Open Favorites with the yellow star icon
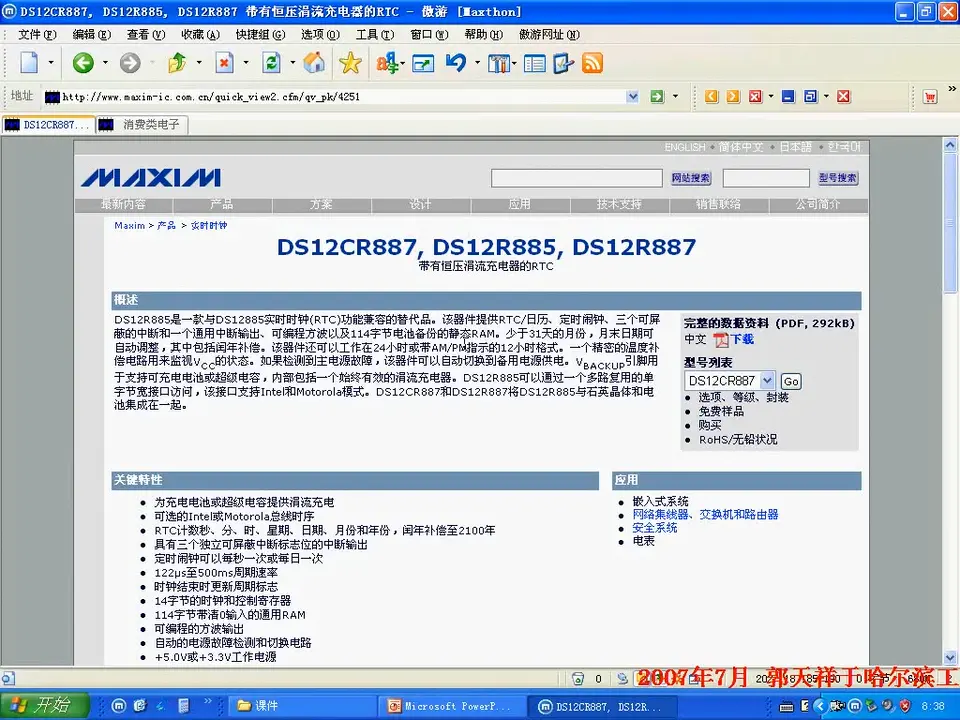Image resolution: width=960 pixels, height=720 pixels. pyautogui.click(x=350, y=62)
